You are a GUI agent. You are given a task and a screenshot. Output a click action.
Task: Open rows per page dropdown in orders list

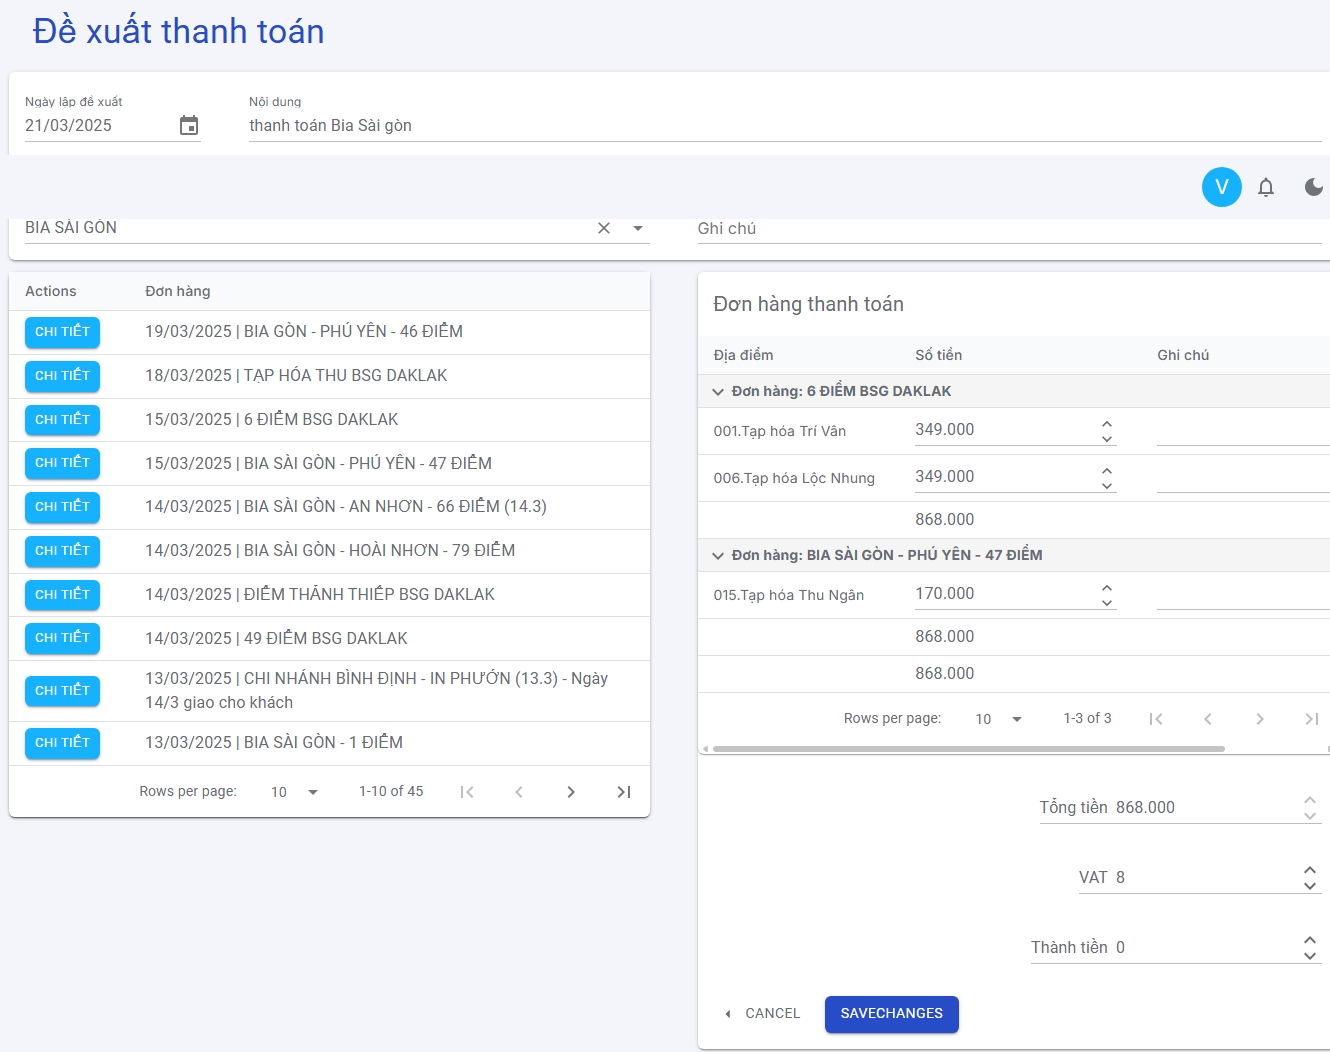294,792
